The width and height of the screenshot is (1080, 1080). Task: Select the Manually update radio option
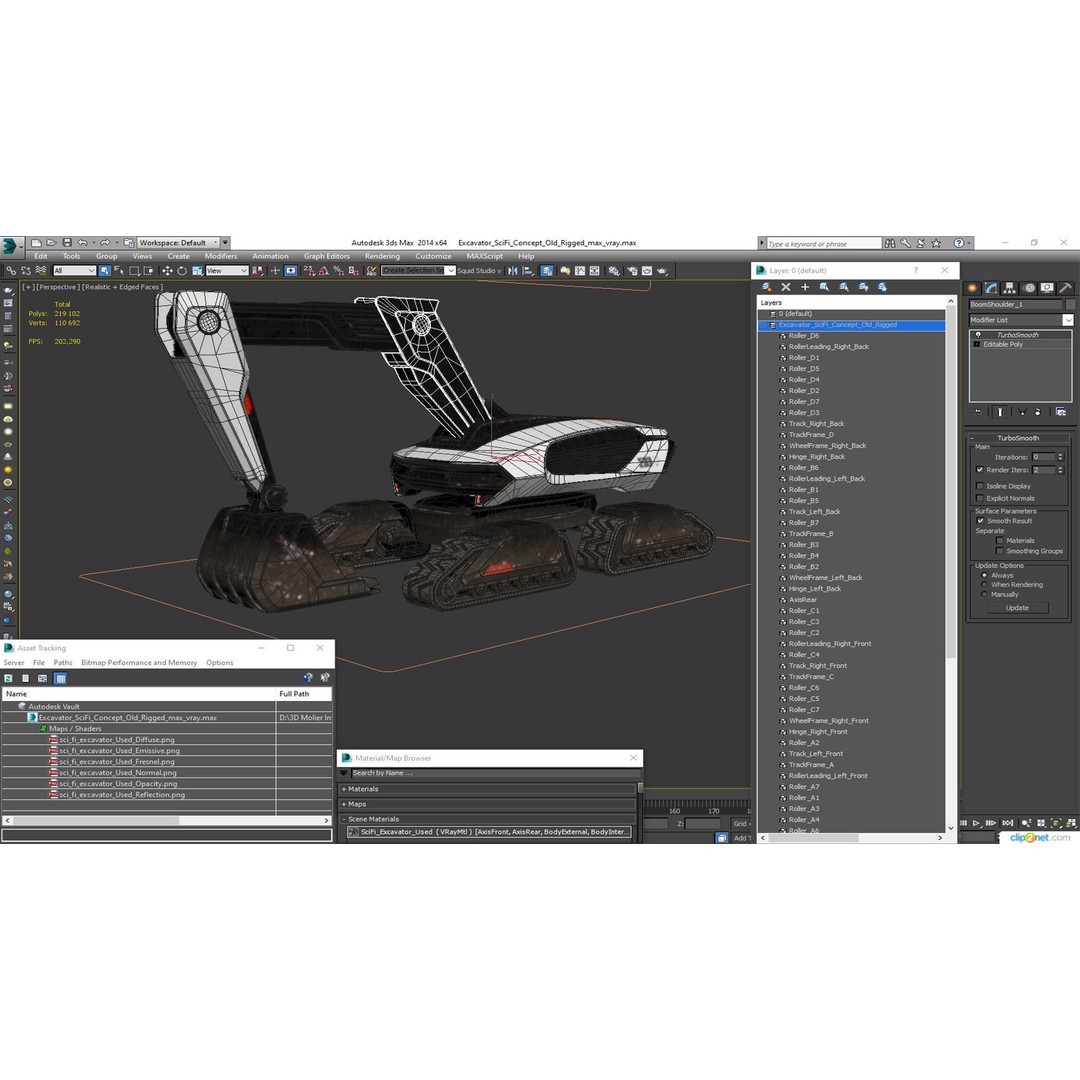coord(984,594)
